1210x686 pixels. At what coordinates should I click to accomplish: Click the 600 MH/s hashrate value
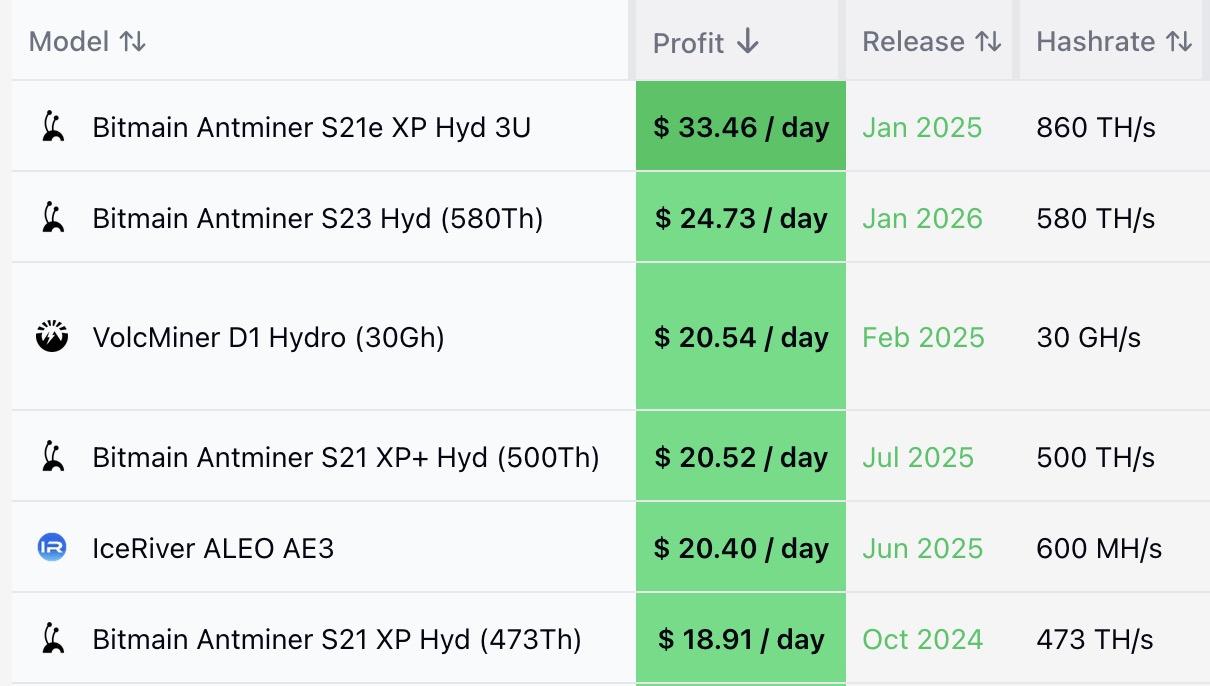[x=1099, y=549]
